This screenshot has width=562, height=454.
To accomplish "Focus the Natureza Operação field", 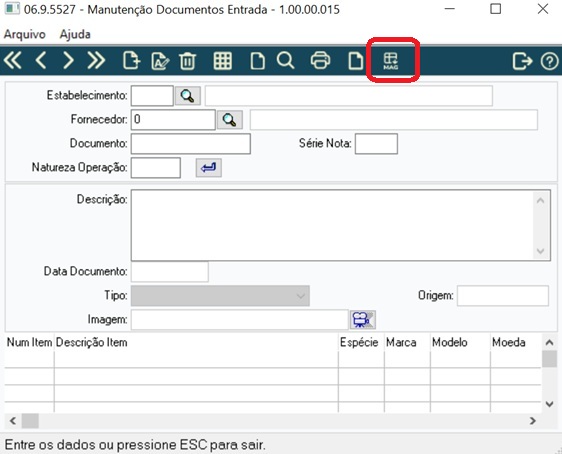I will (156, 168).
